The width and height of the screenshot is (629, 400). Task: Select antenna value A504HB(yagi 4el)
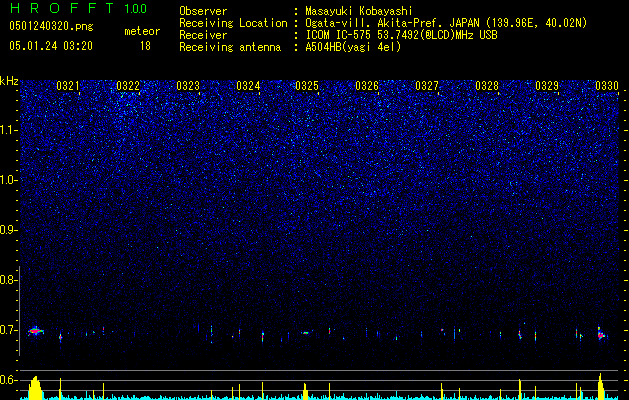point(353,47)
